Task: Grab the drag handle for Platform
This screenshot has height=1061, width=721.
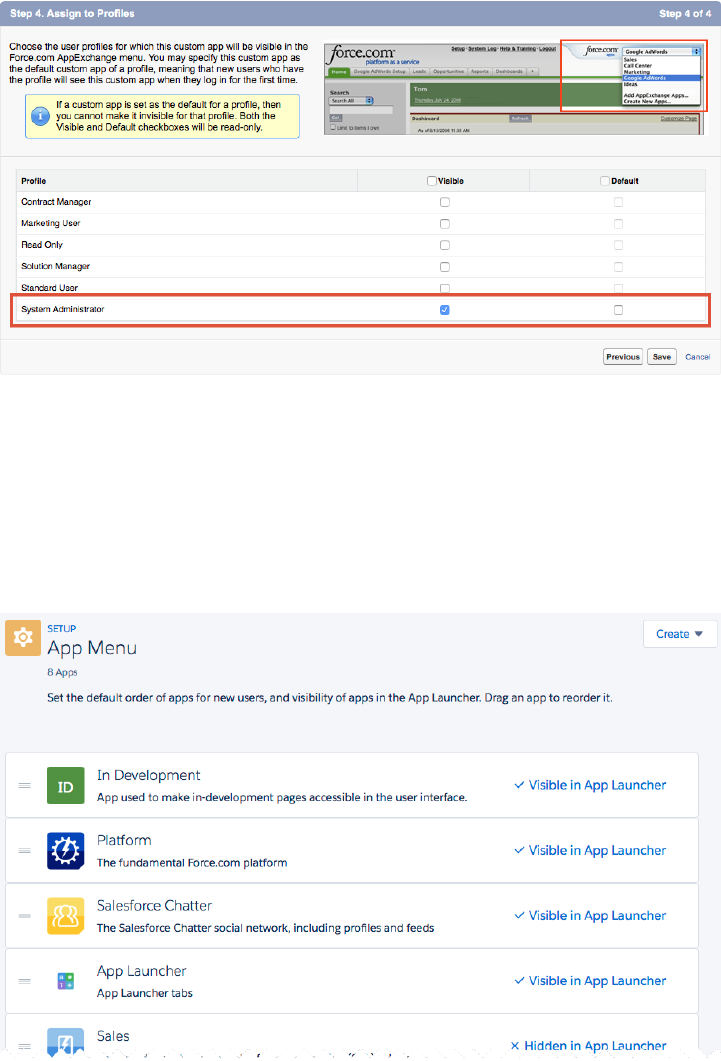Action: tap(24, 851)
